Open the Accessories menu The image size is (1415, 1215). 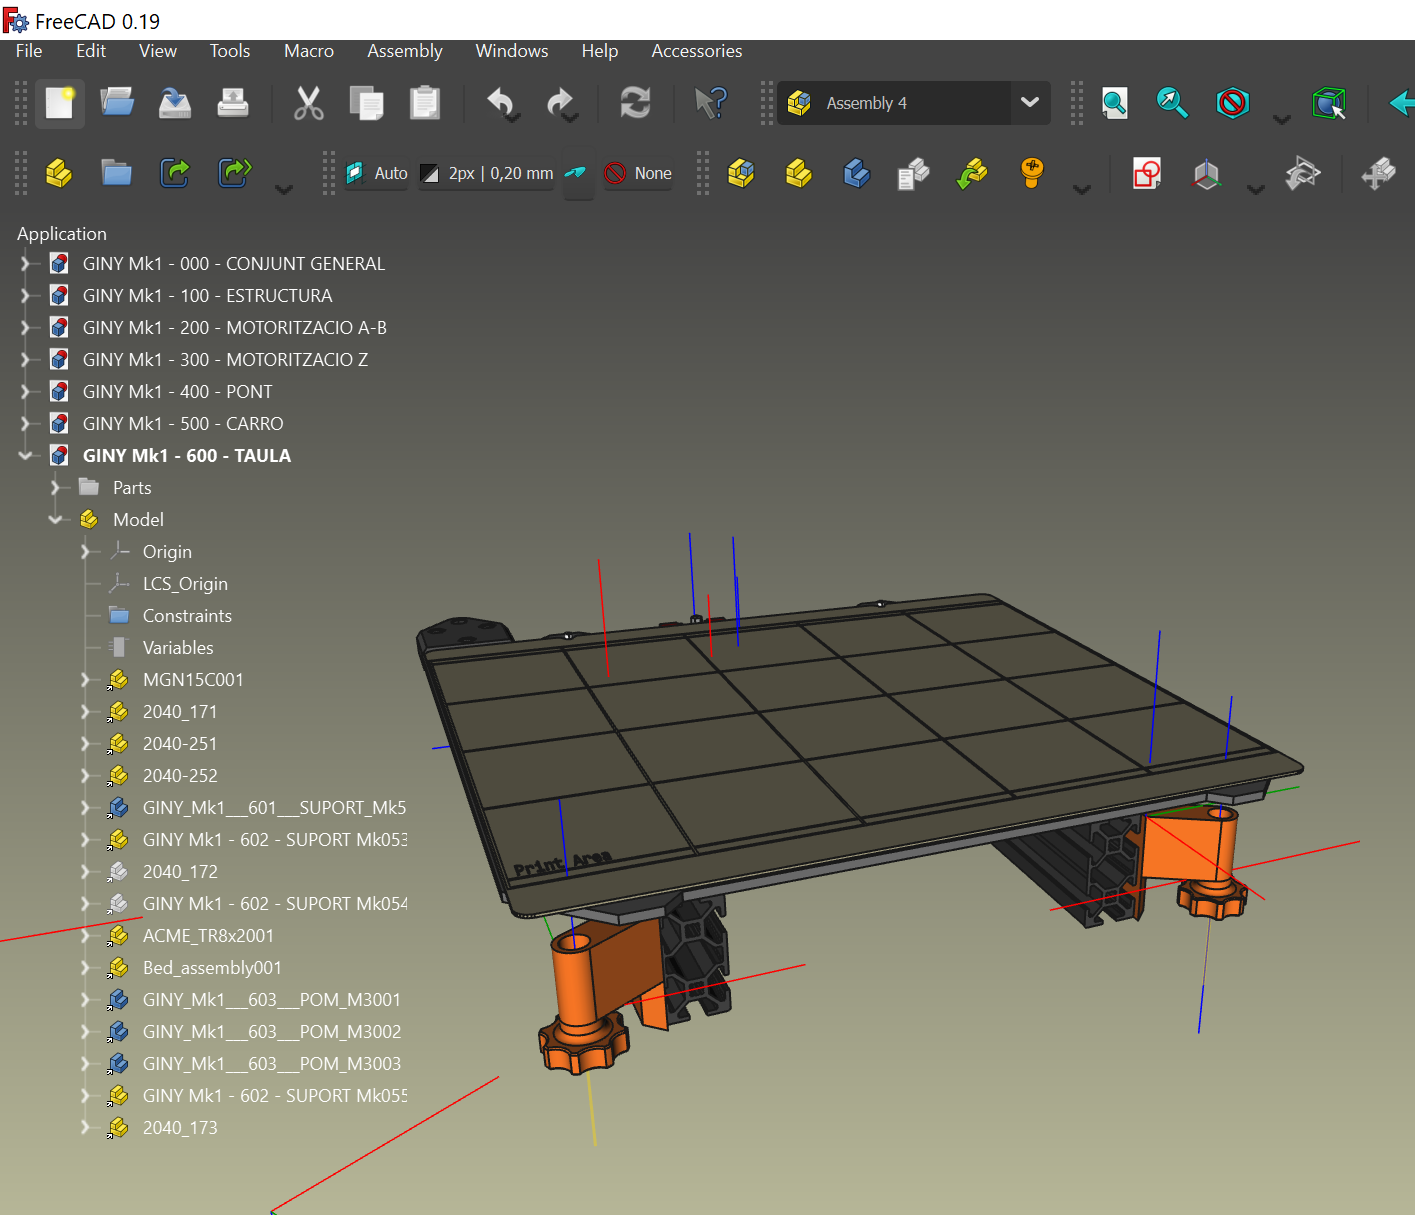pos(696,51)
